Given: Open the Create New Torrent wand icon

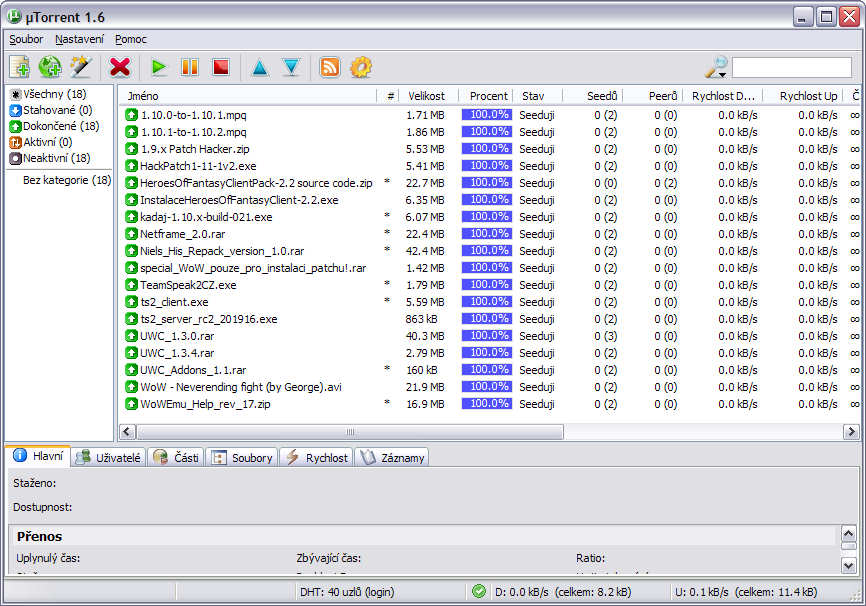Looking at the screenshot, I should [81, 67].
